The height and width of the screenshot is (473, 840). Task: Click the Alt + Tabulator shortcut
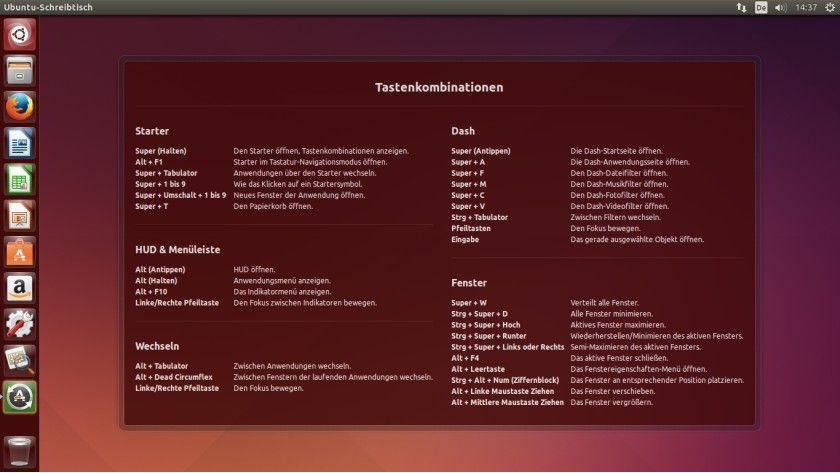click(x=162, y=366)
